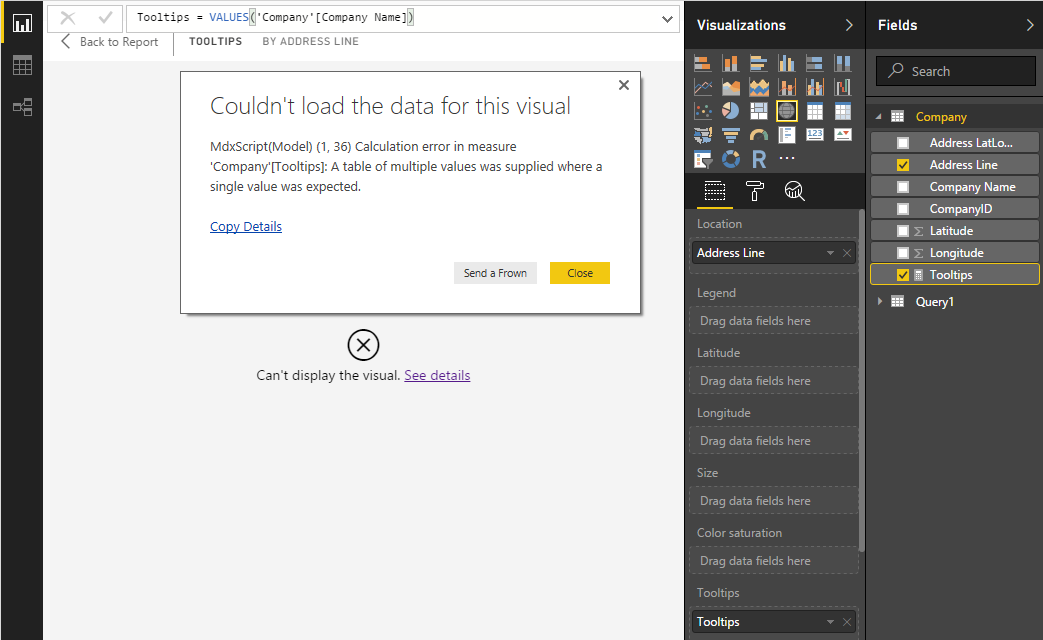This screenshot has height=640, width=1043.
Task: Select Line and stacked column chart visualization
Action: [x=787, y=87]
